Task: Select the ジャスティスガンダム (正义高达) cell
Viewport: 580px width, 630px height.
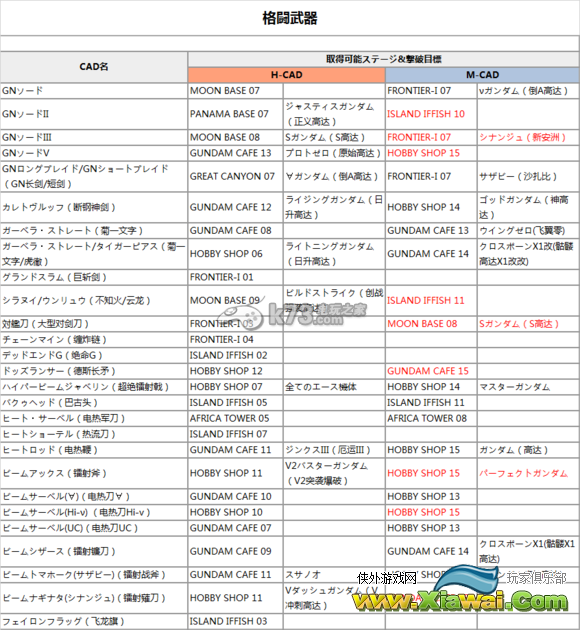Action: point(334,114)
